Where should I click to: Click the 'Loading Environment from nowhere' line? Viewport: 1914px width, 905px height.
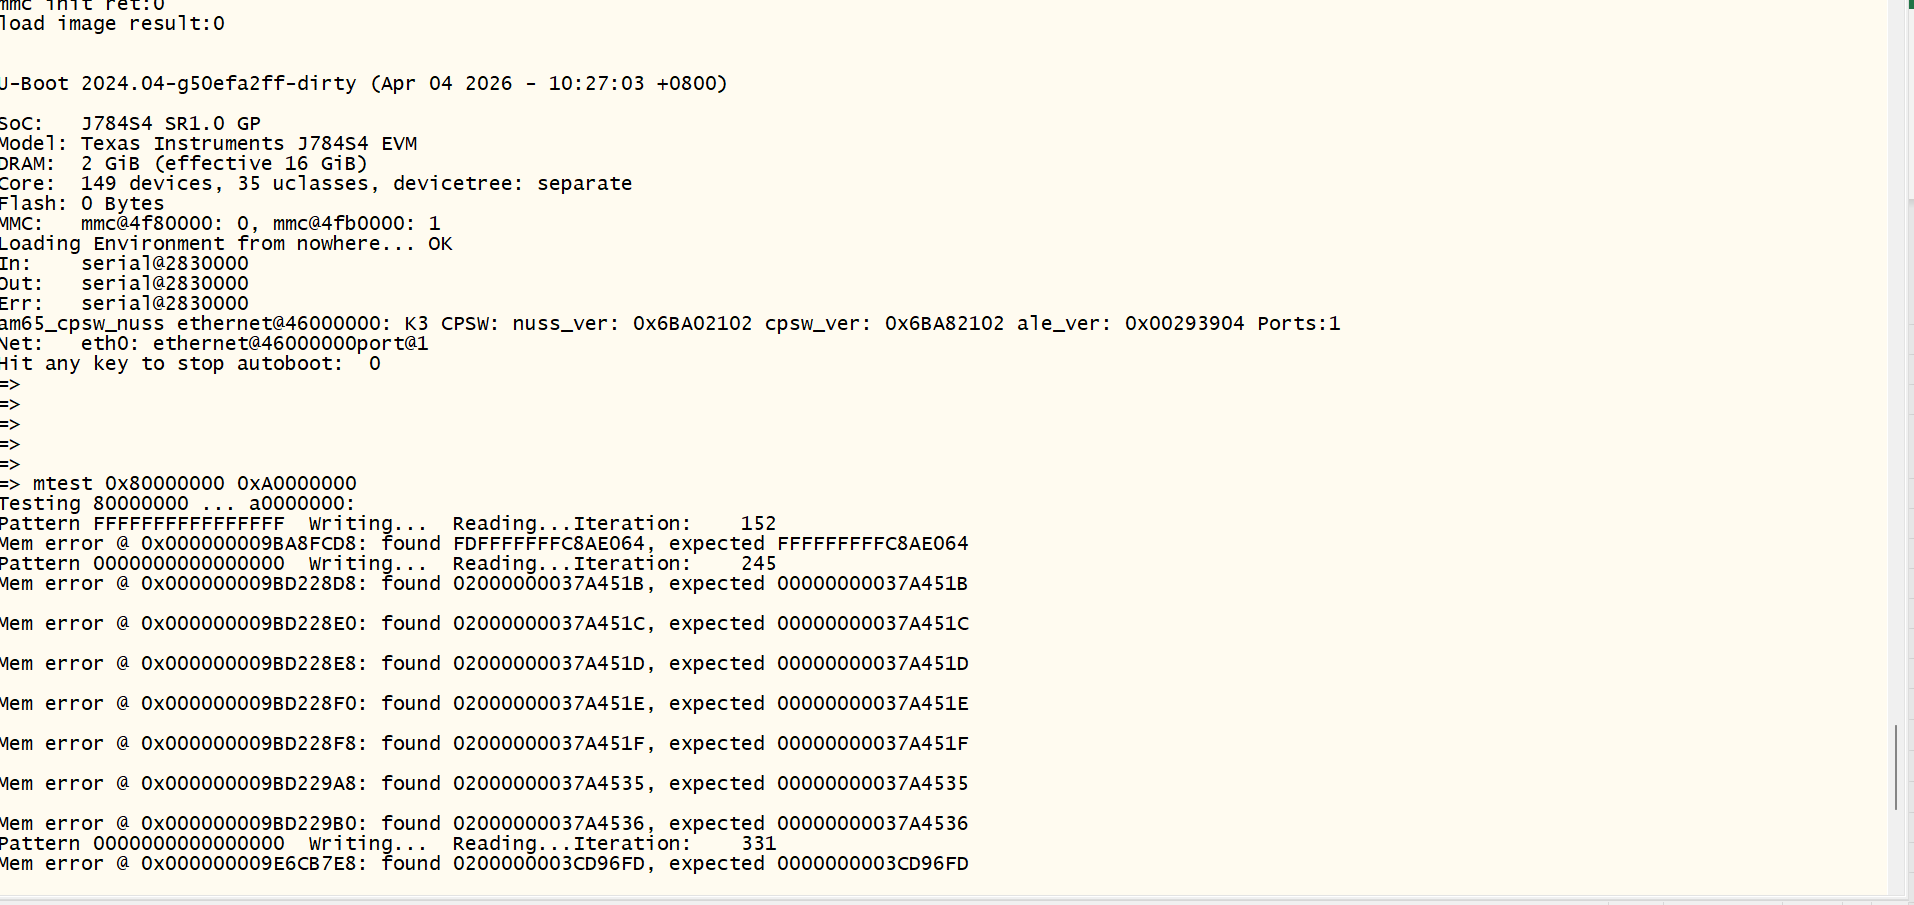click(x=226, y=243)
